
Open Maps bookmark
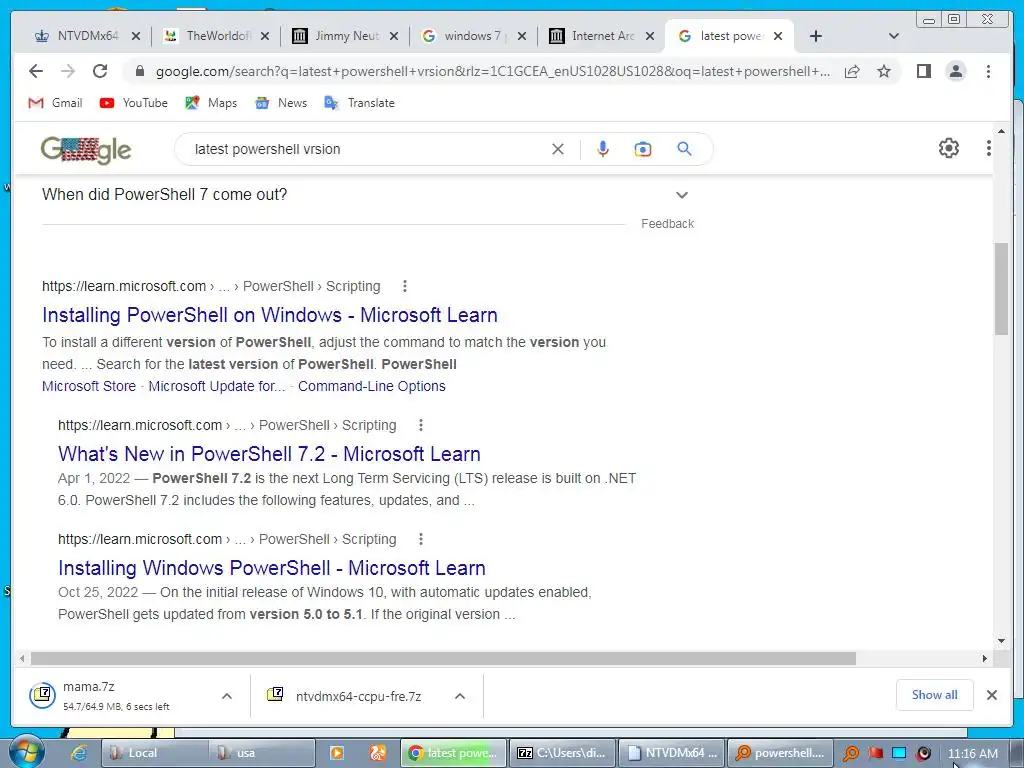(x=211, y=103)
